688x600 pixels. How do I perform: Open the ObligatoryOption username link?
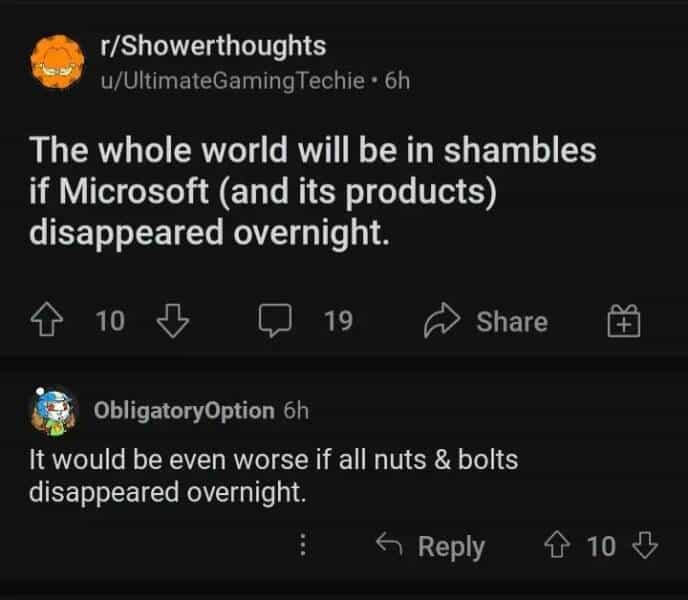point(183,410)
